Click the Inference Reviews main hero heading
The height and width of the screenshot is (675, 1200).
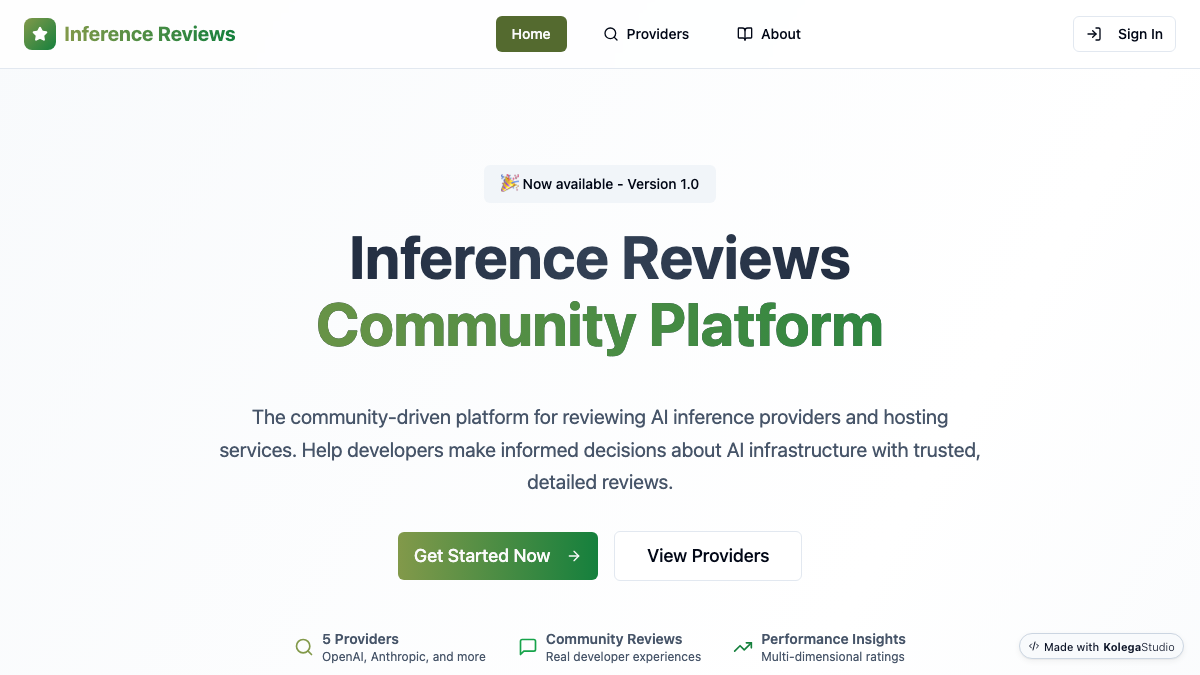pyautogui.click(x=600, y=258)
